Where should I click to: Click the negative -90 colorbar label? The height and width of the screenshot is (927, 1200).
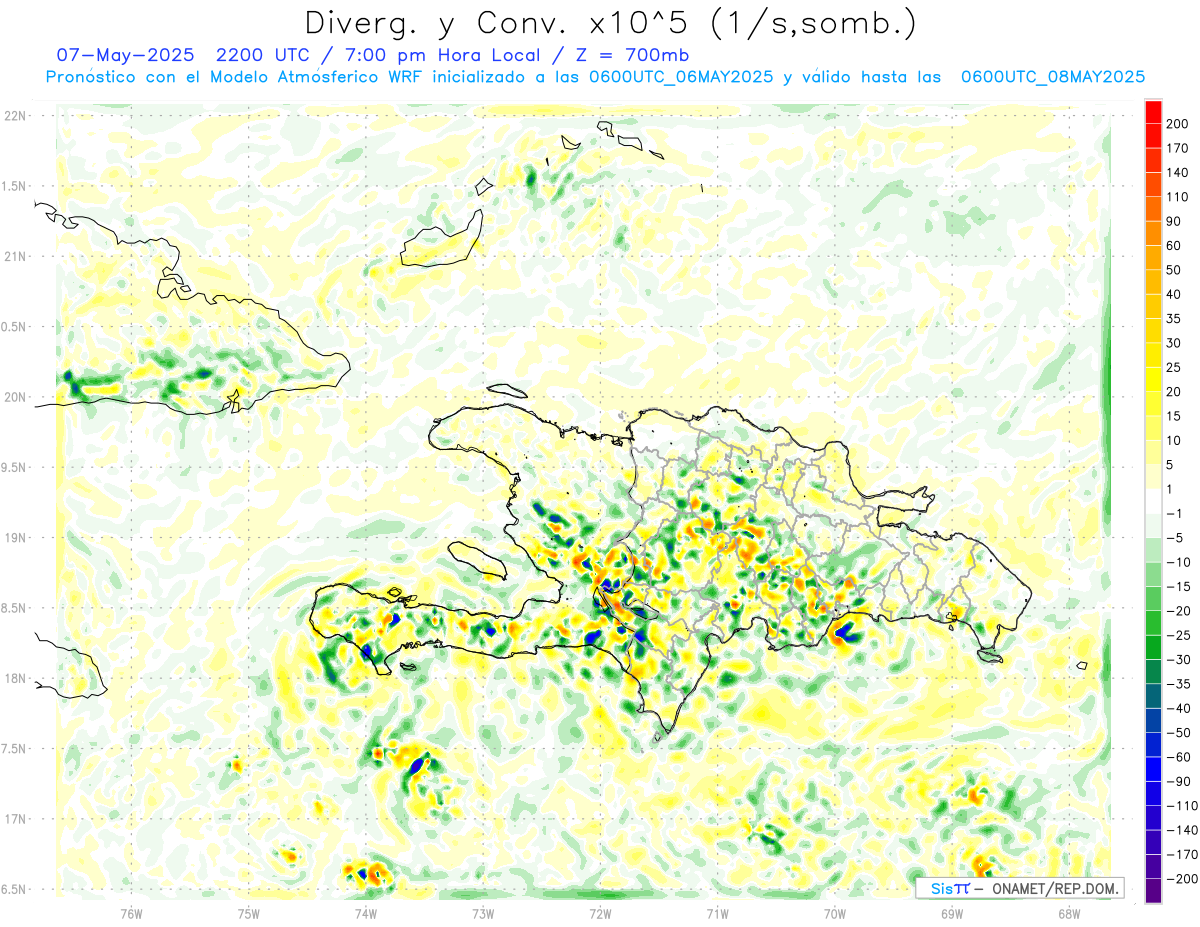(x=1177, y=781)
